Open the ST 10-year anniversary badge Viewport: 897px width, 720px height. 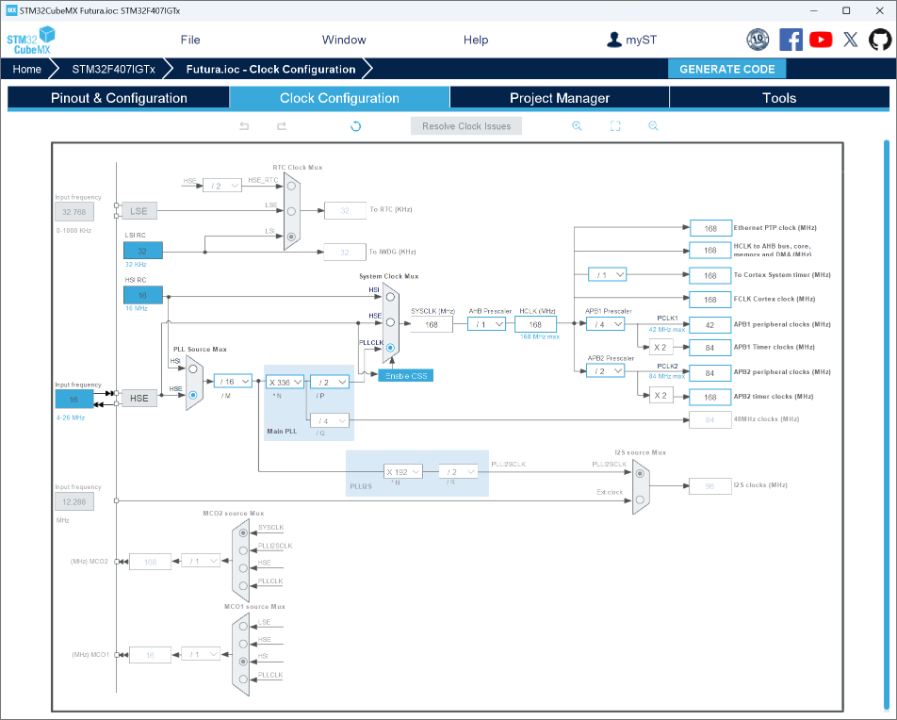(758, 39)
